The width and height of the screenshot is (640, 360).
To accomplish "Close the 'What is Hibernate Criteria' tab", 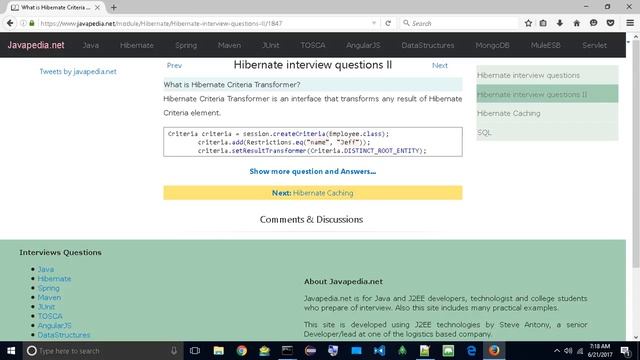I will coord(97,7).
